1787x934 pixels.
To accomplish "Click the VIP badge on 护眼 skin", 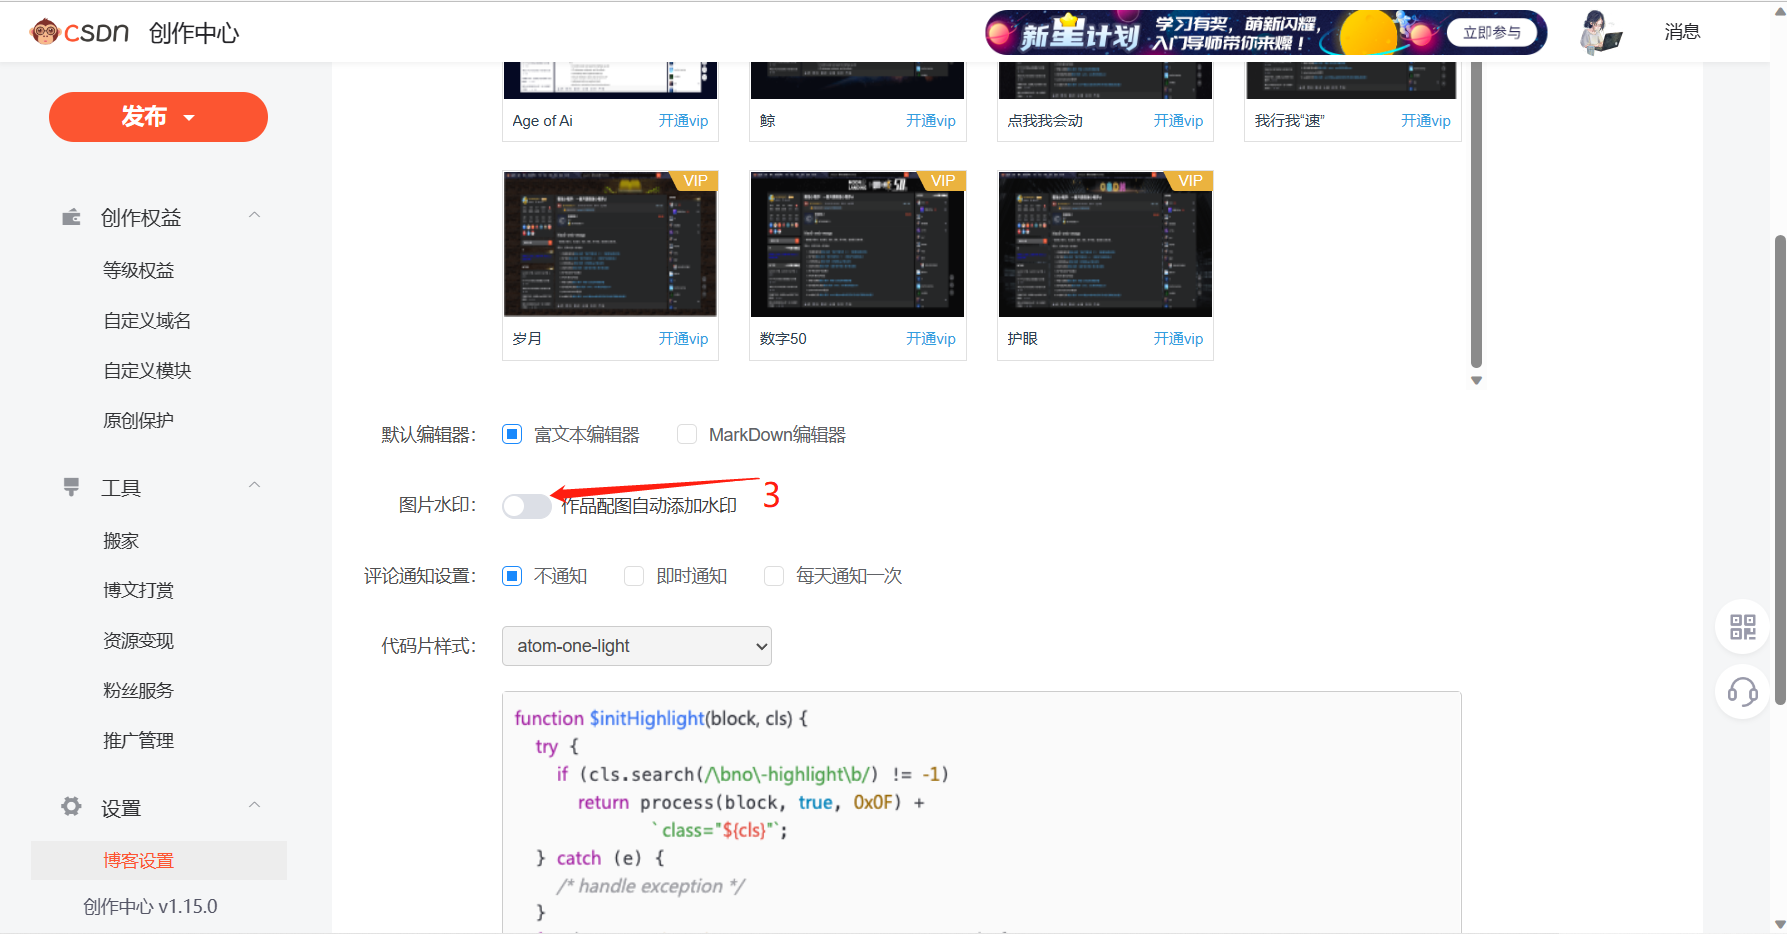I will (x=1189, y=181).
